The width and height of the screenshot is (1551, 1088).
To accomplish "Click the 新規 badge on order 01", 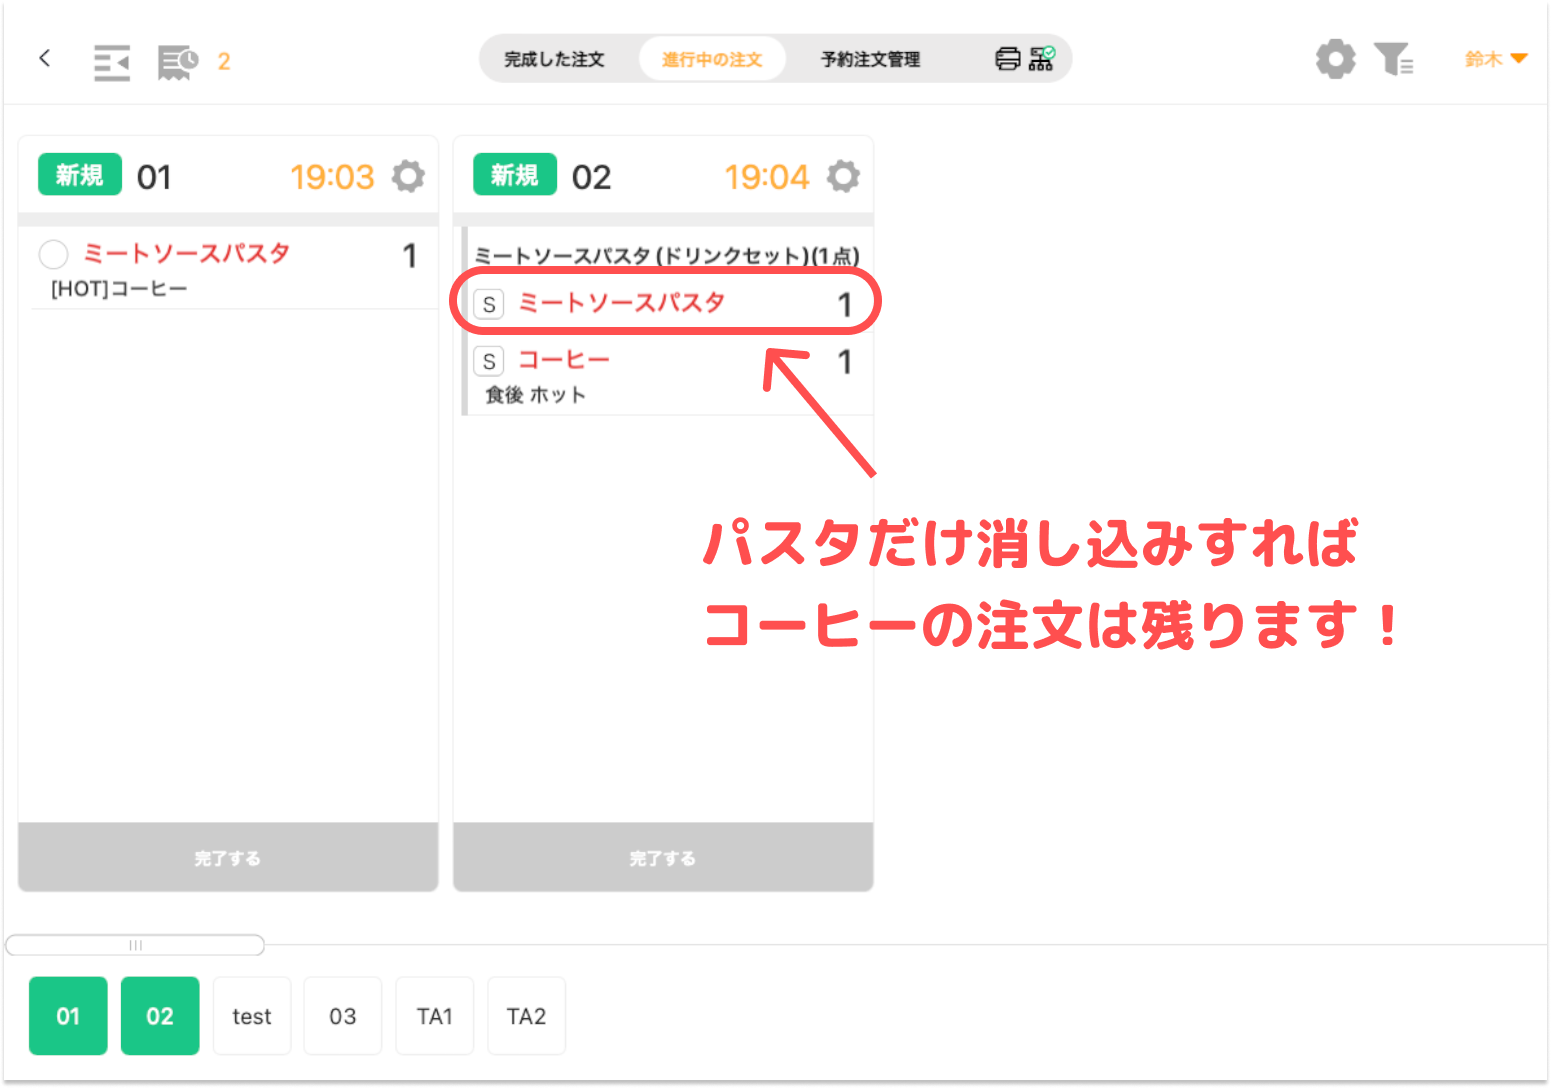I will click(x=80, y=175).
